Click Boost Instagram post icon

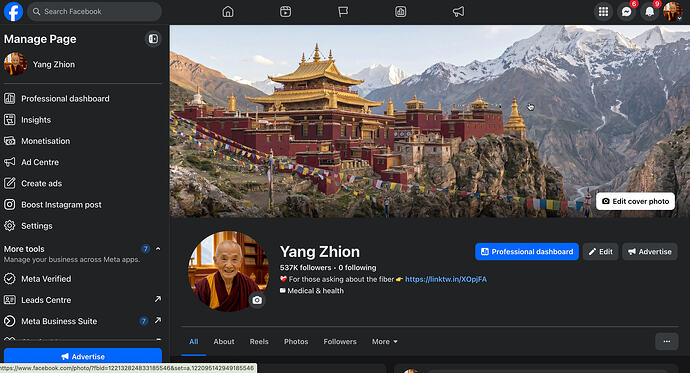pyautogui.click(x=10, y=205)
